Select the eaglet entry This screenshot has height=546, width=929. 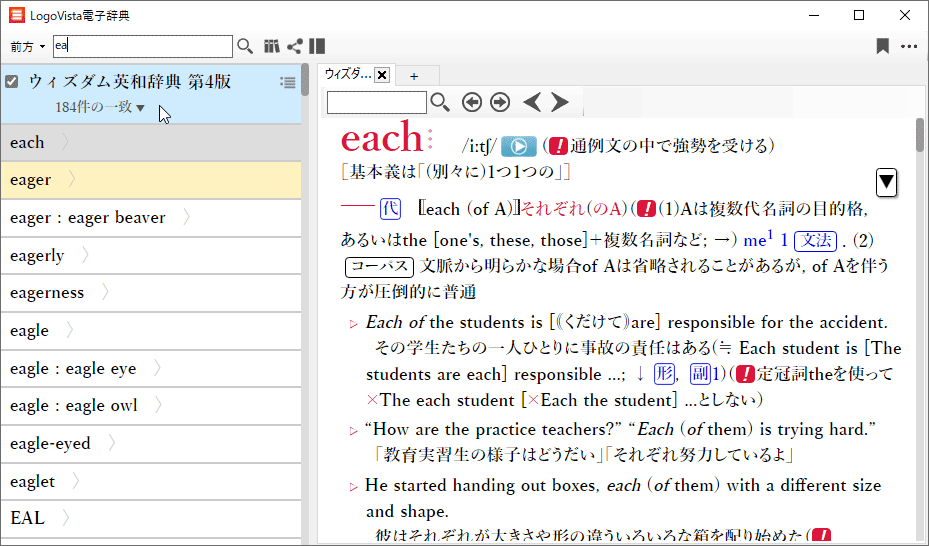click(x=150, y=481)
